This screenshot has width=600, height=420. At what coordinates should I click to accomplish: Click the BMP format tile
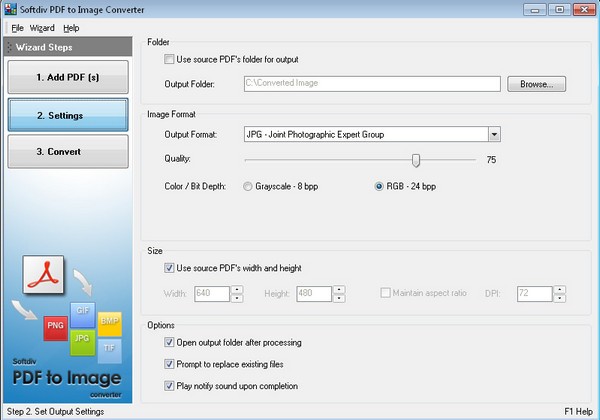(x=110, y=324)
